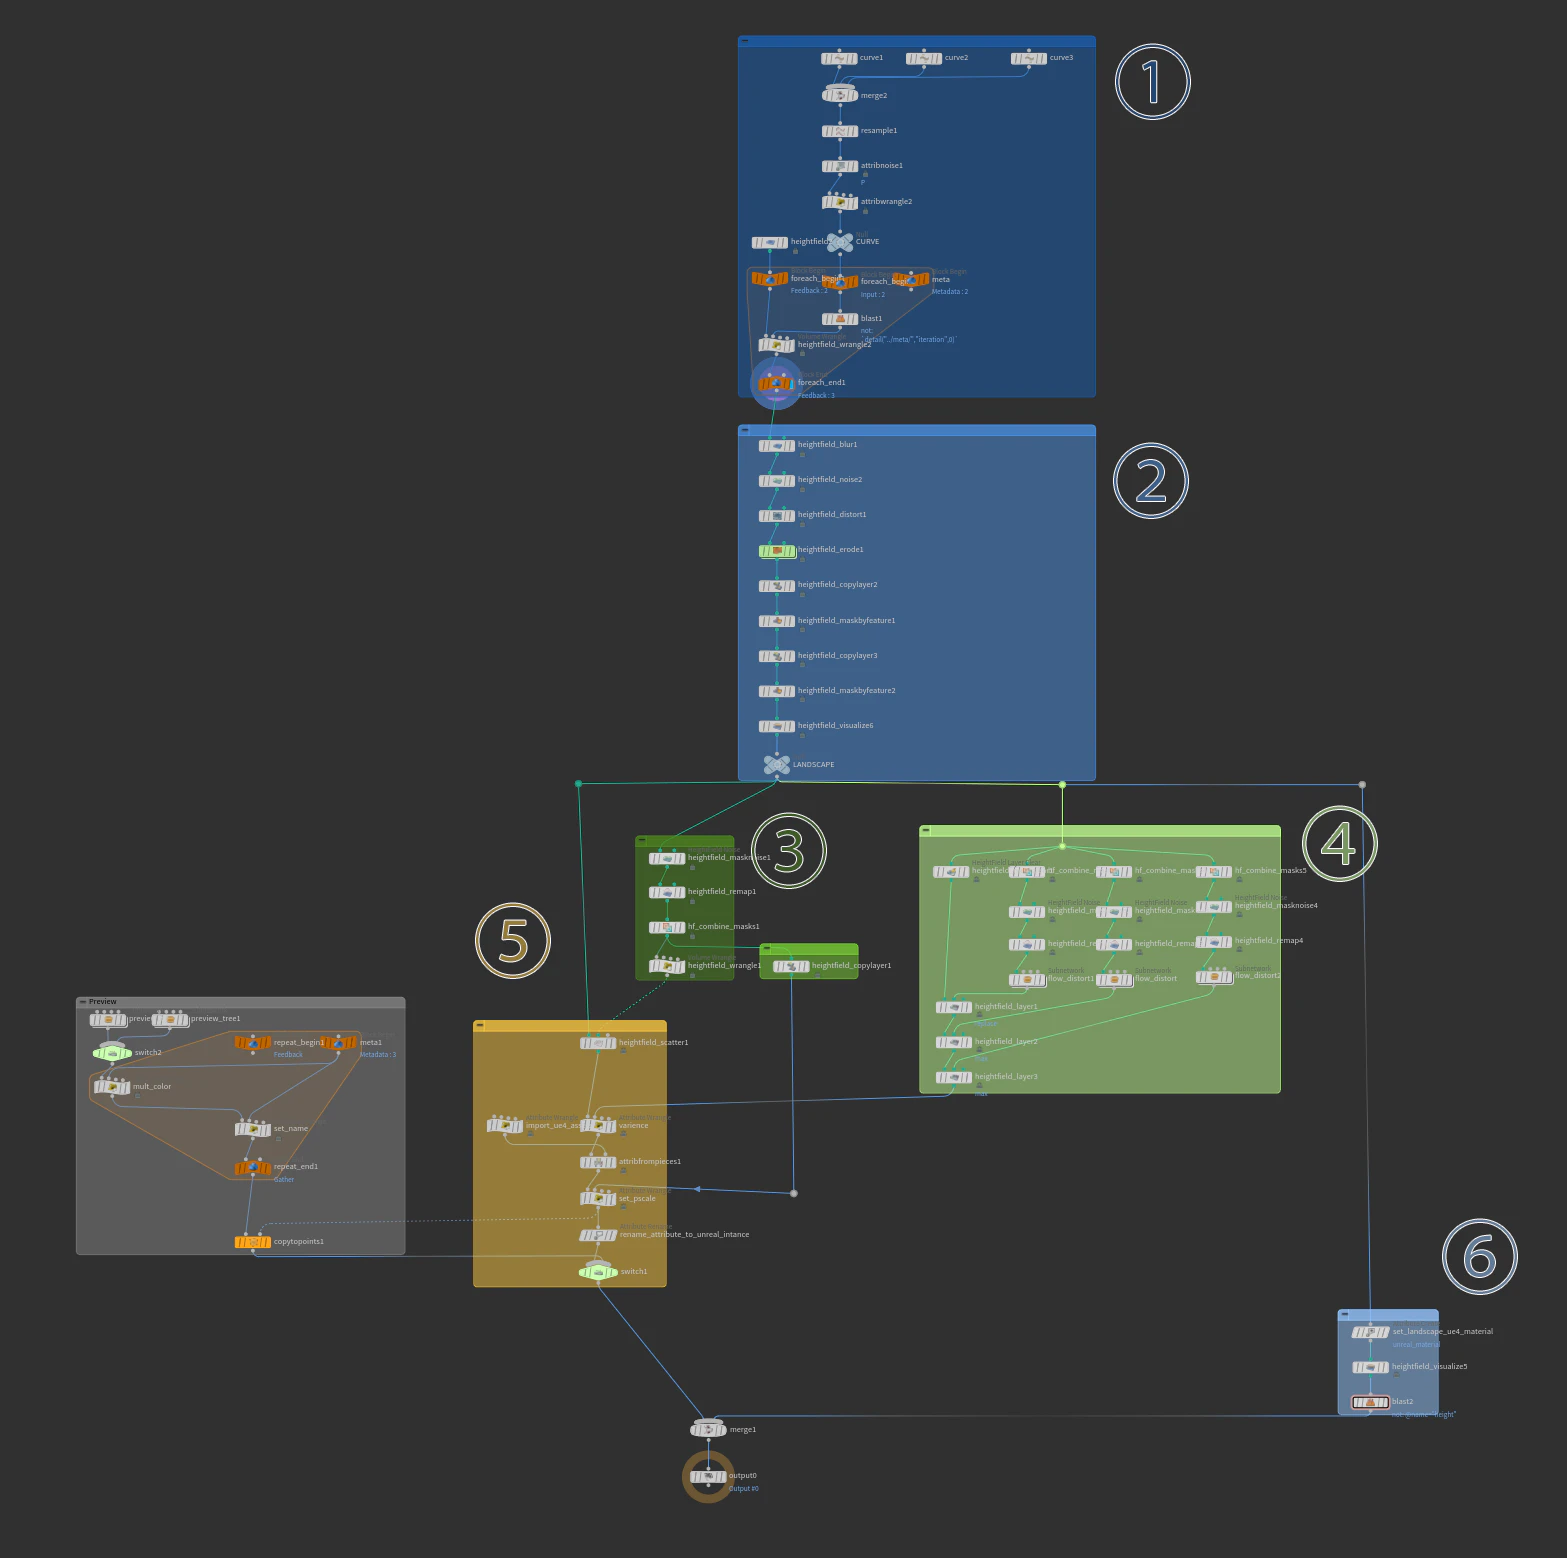The image size is (1567, 1558).
Task: Click the output0 node
Action: tap(709, 1477)
